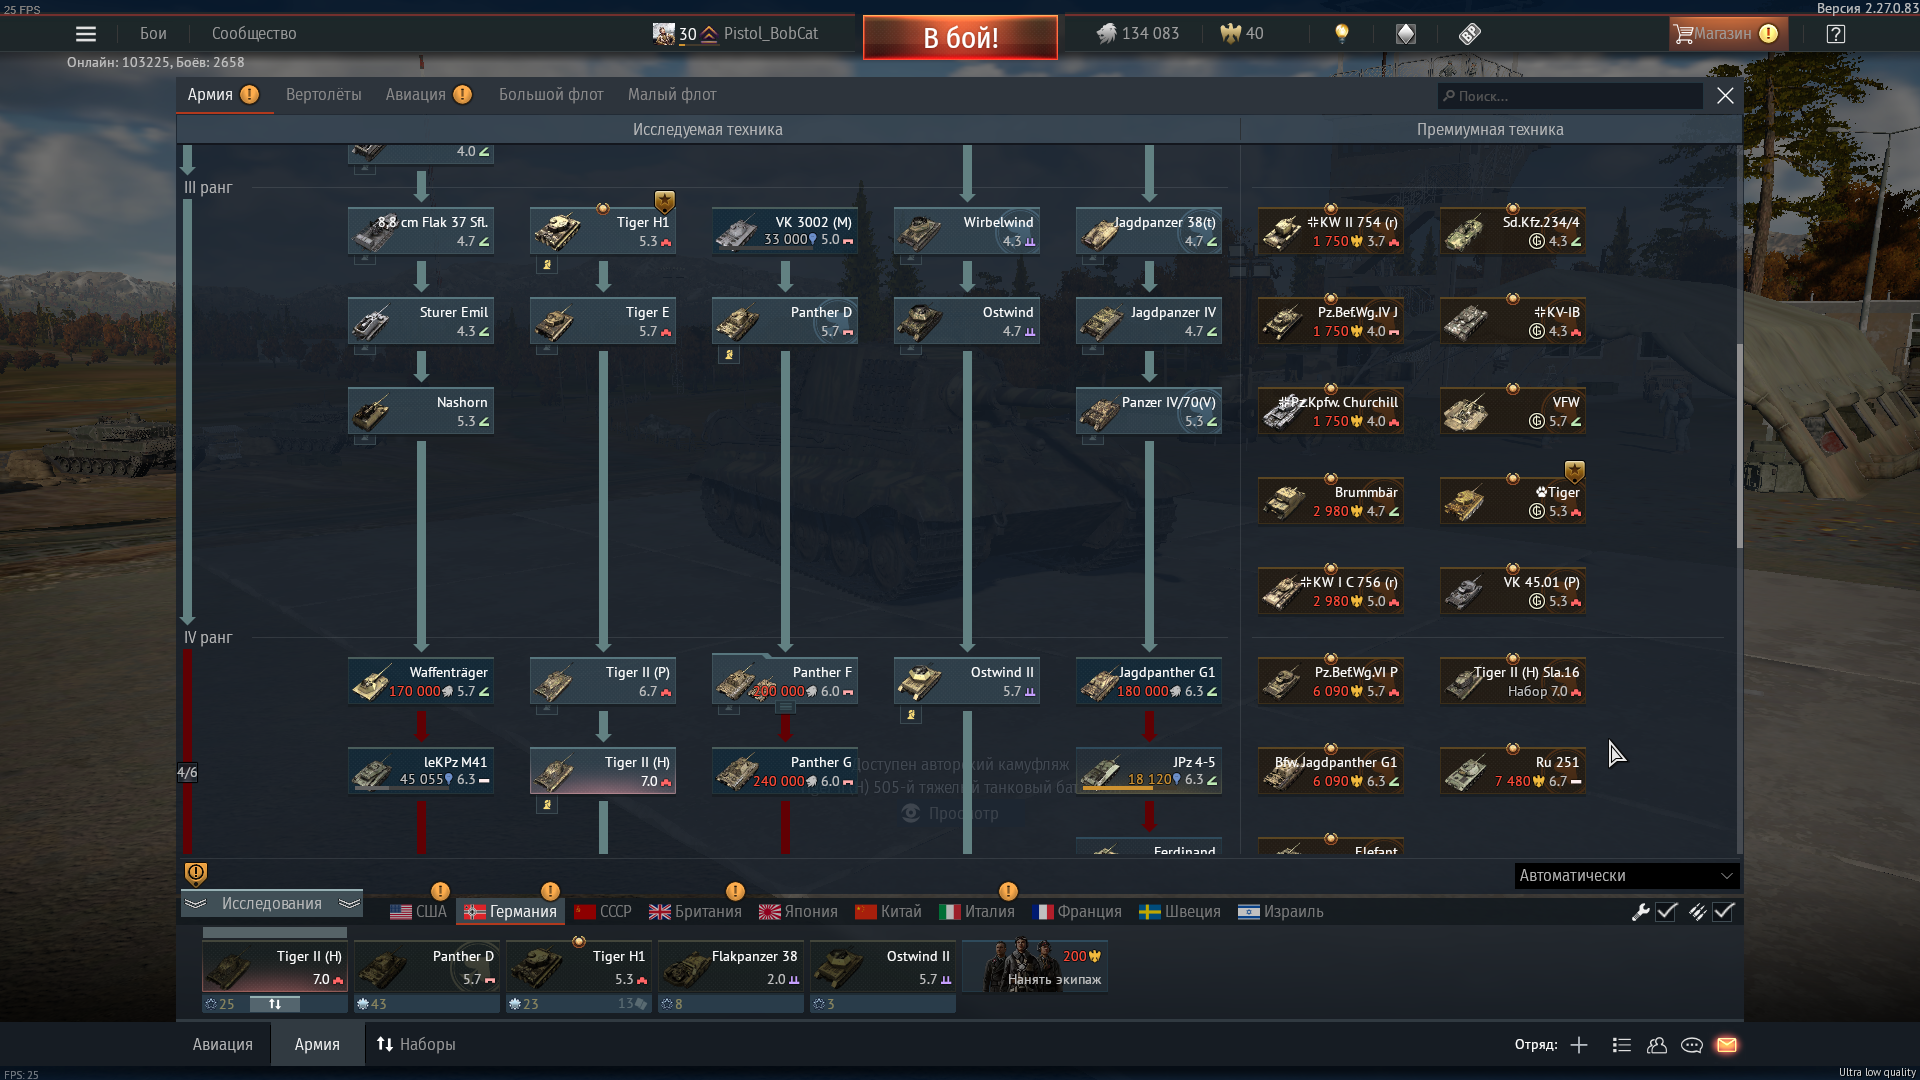Click the crew level icon under Ostwind II slot
The image size is (1920, 1080).
click(x=818, y=1004)
